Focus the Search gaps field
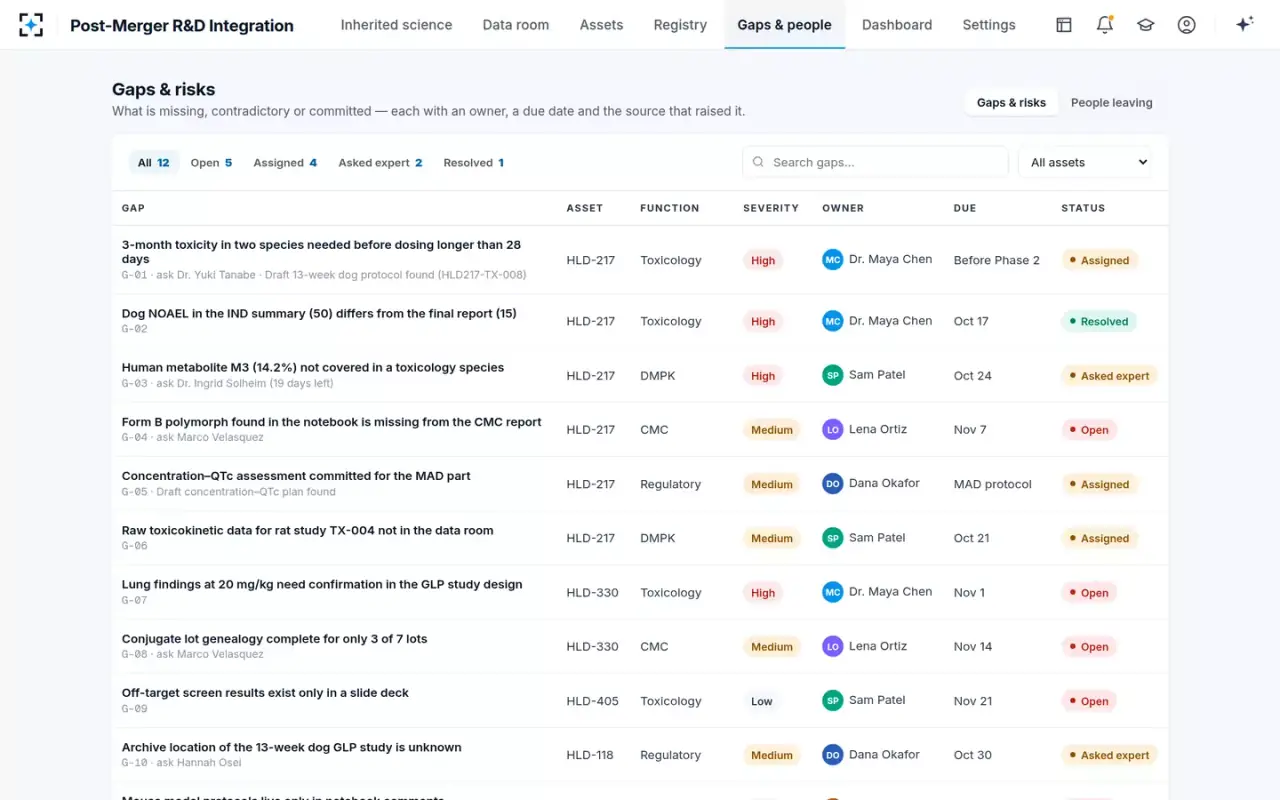 click(875, 162)
